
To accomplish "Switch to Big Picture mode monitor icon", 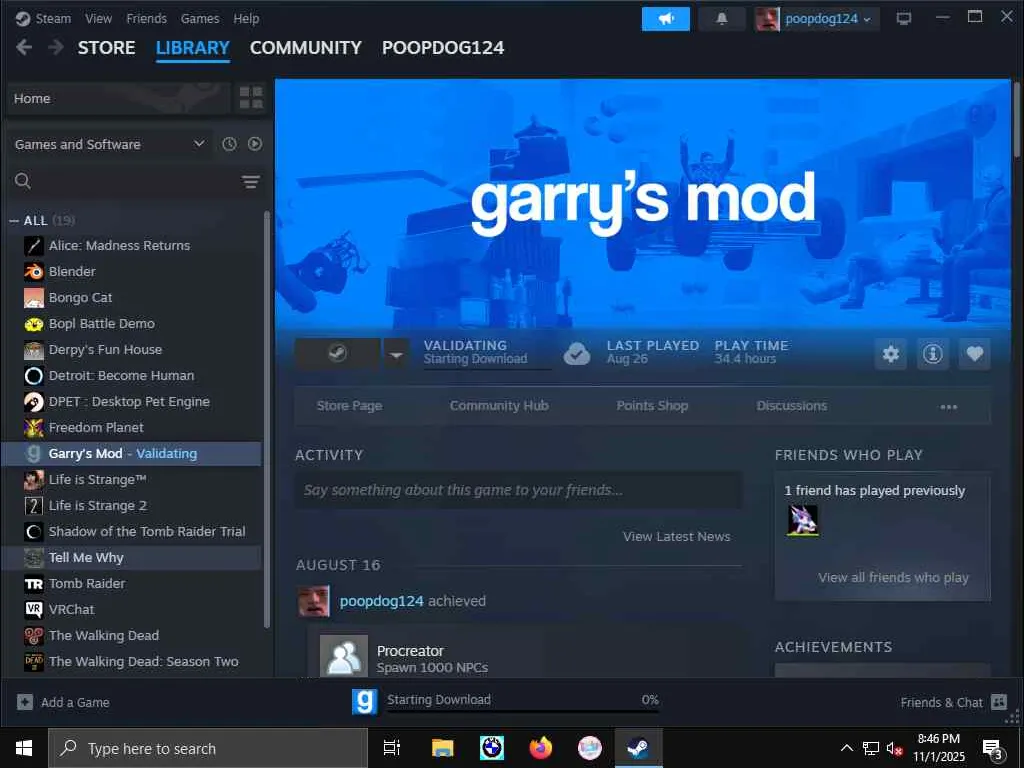I will pos(904,19).
